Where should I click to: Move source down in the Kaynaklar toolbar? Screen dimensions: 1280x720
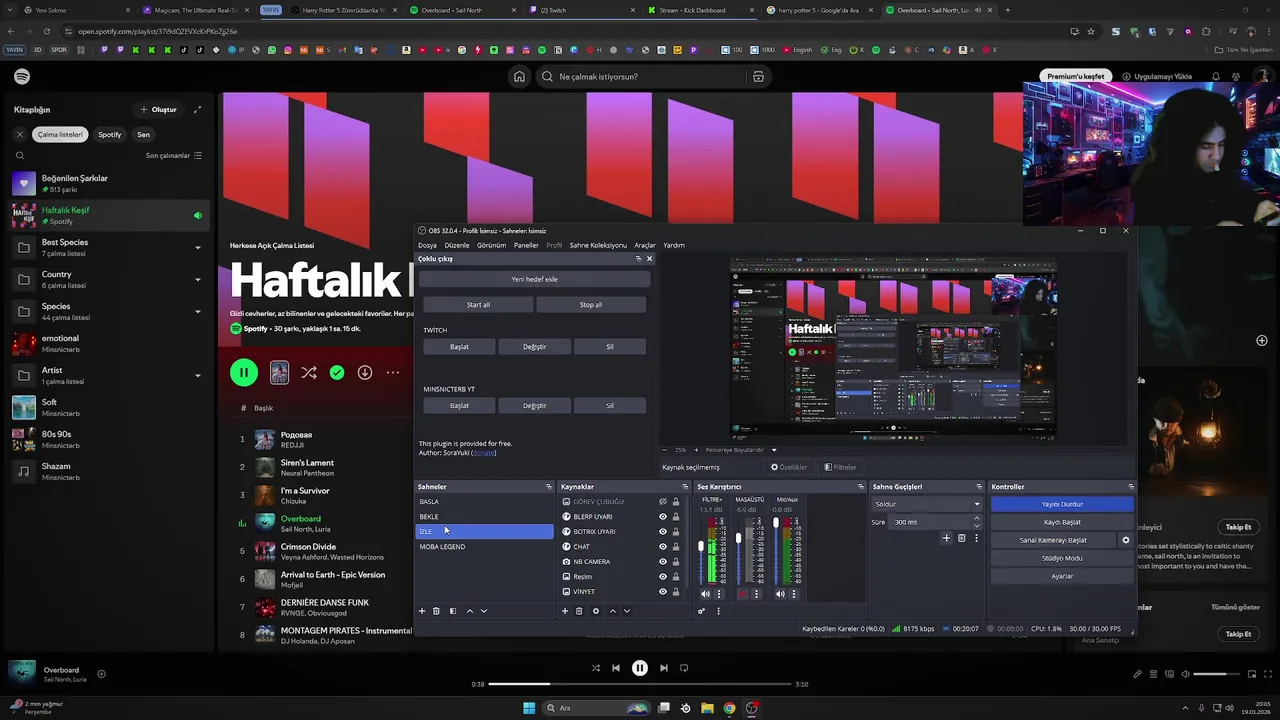[627, 611]
